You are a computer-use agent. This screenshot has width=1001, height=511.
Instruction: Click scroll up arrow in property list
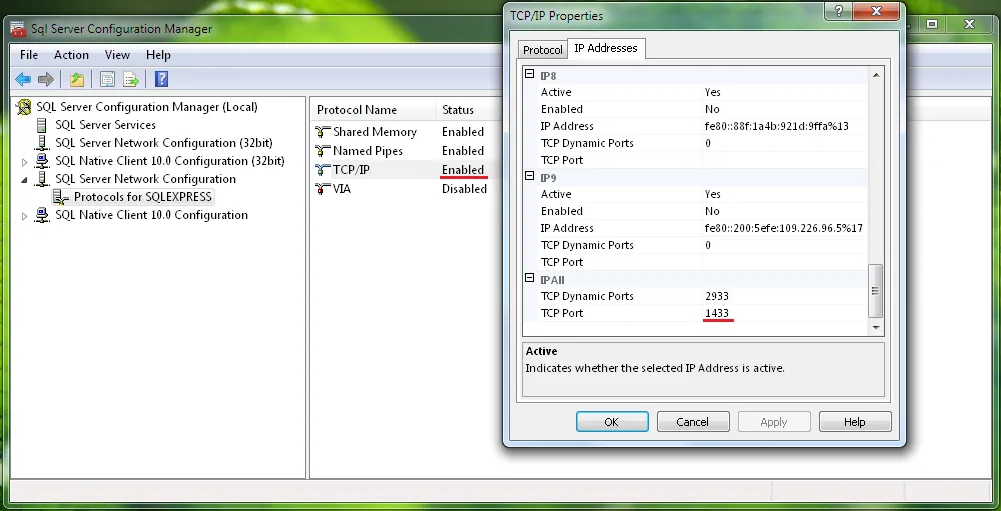pyautogui.click(x=876, y=75)
